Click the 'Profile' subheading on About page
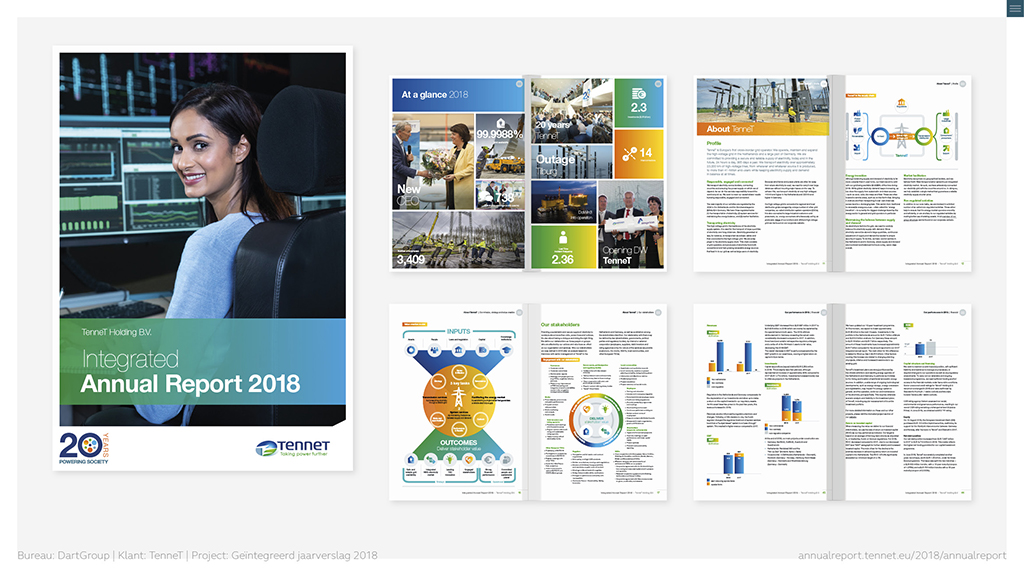The image size is (1024, 576). 714,143
